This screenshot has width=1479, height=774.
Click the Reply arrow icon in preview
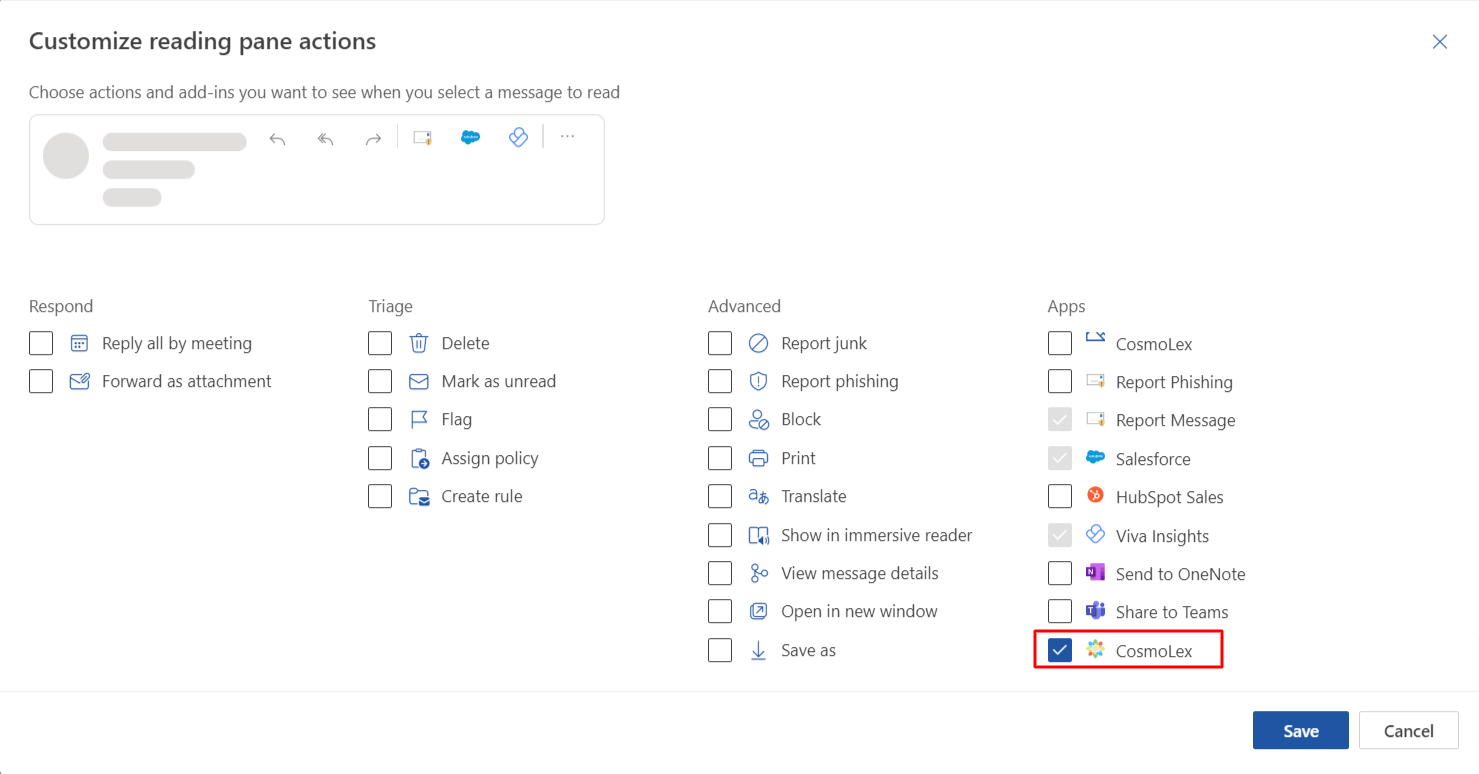point(278,139)
